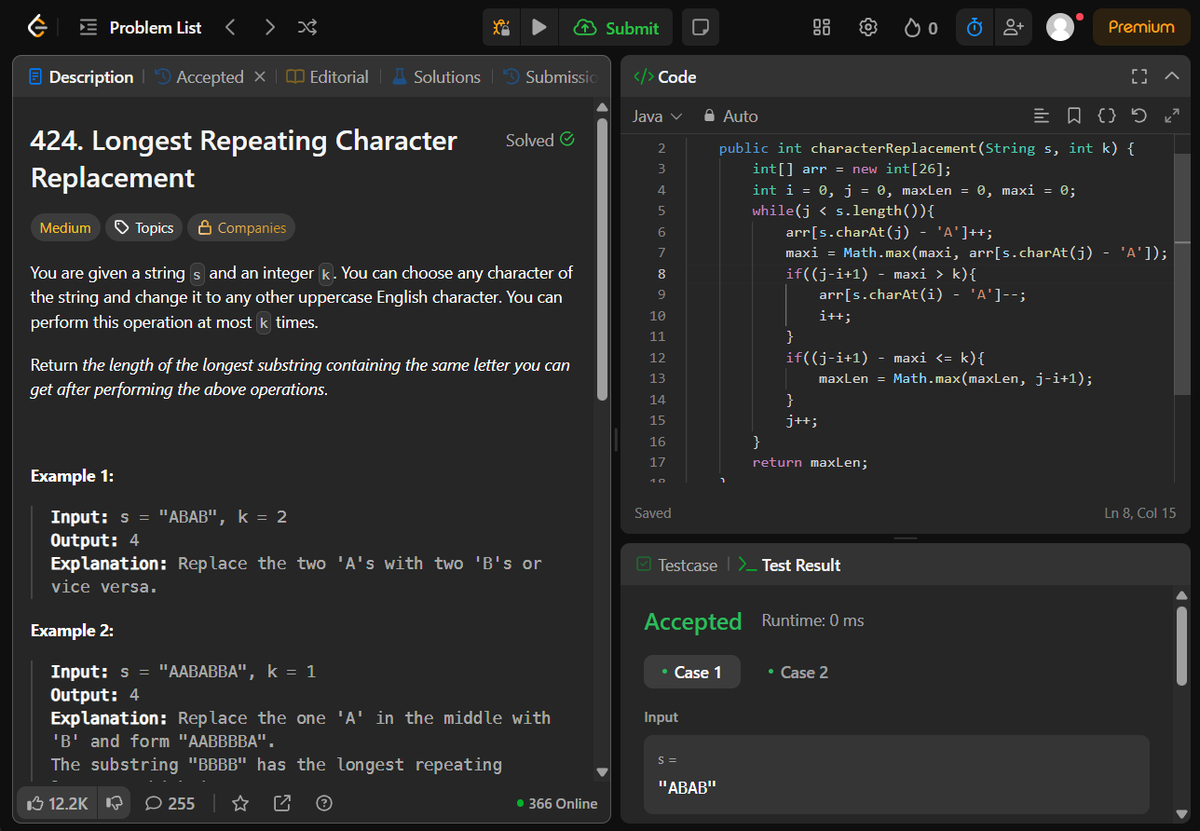This screenshot has width=1200, height=831.
Task: Invite a collaborator with person-plus icon
Action: pos(1013,28)
